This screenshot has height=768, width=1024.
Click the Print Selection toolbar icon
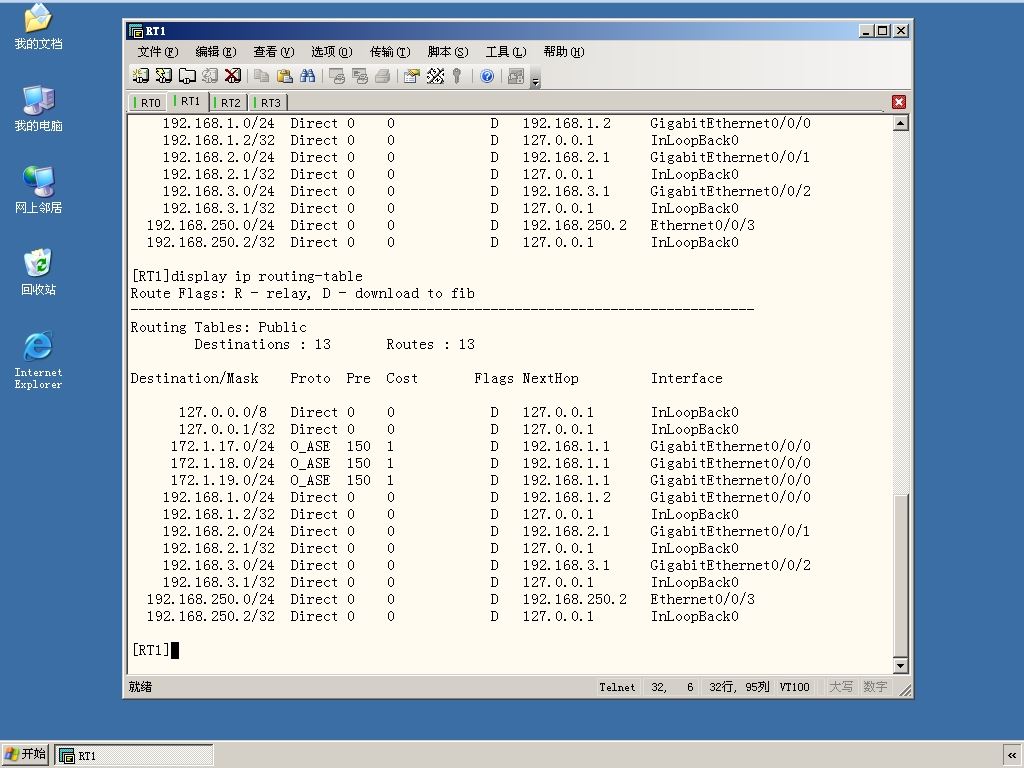pos(360,76)
